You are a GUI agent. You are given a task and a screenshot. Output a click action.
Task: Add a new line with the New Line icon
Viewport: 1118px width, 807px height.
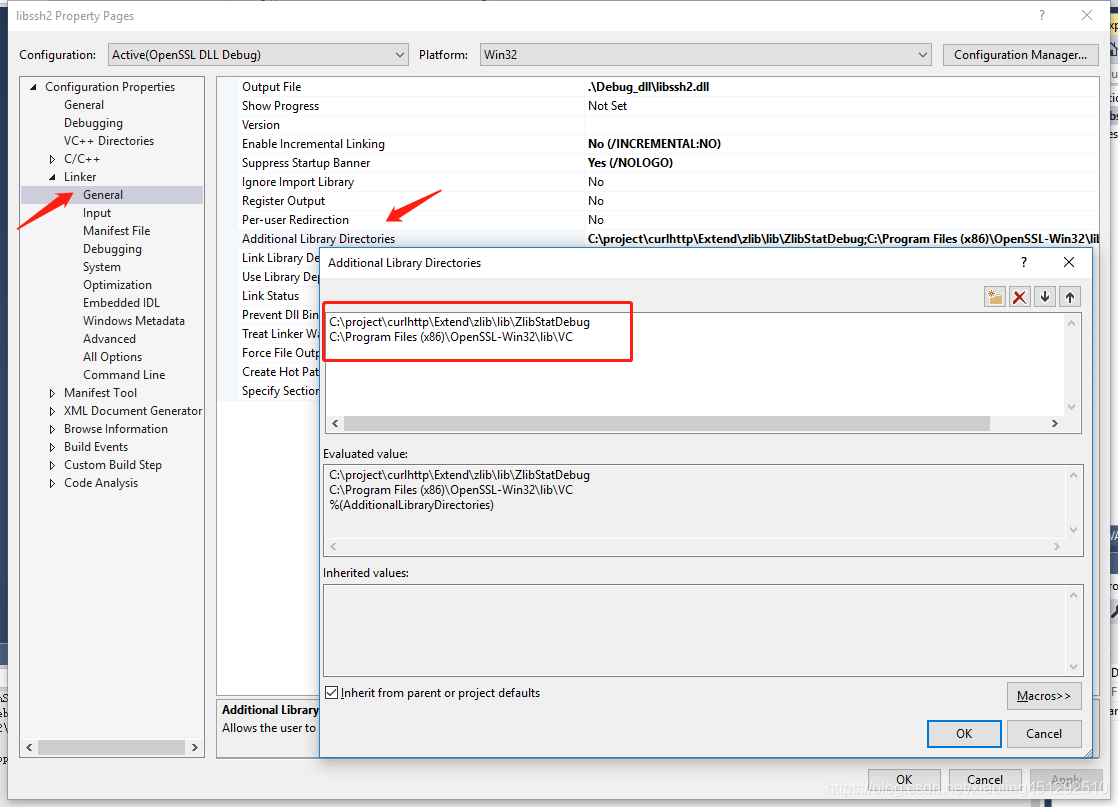coord(994,296)
